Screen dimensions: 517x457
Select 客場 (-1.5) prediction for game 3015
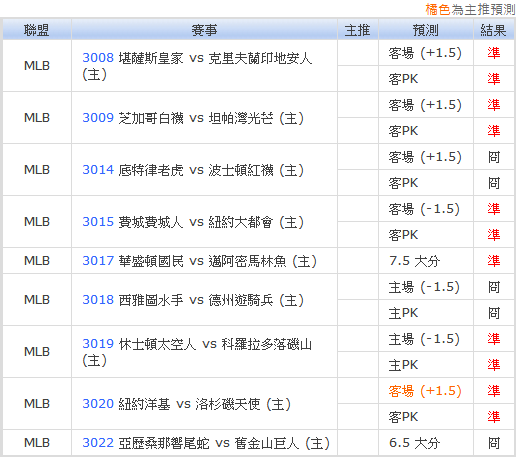point(424,209)
